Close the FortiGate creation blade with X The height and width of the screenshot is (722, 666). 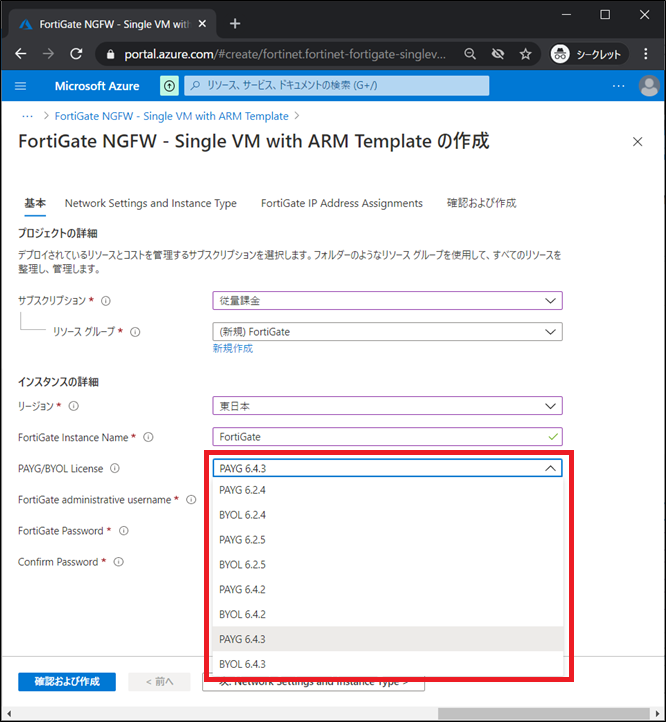[x=637, y=142]
